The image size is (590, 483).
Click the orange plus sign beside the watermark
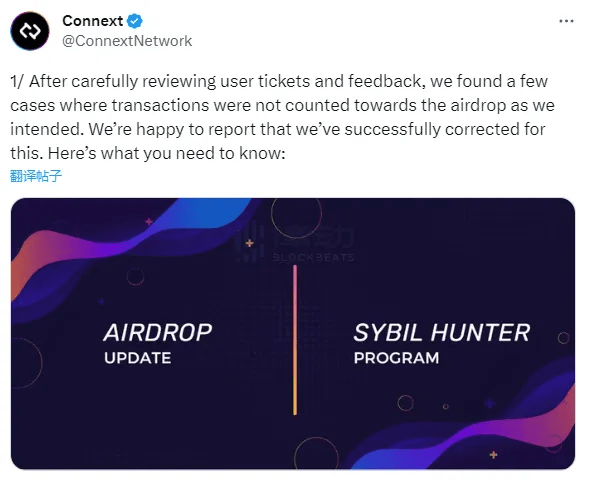249,243
